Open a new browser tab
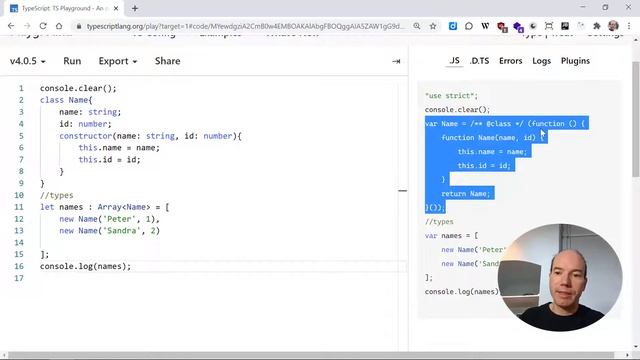640x360 pixels. click(x=135, y=8)
